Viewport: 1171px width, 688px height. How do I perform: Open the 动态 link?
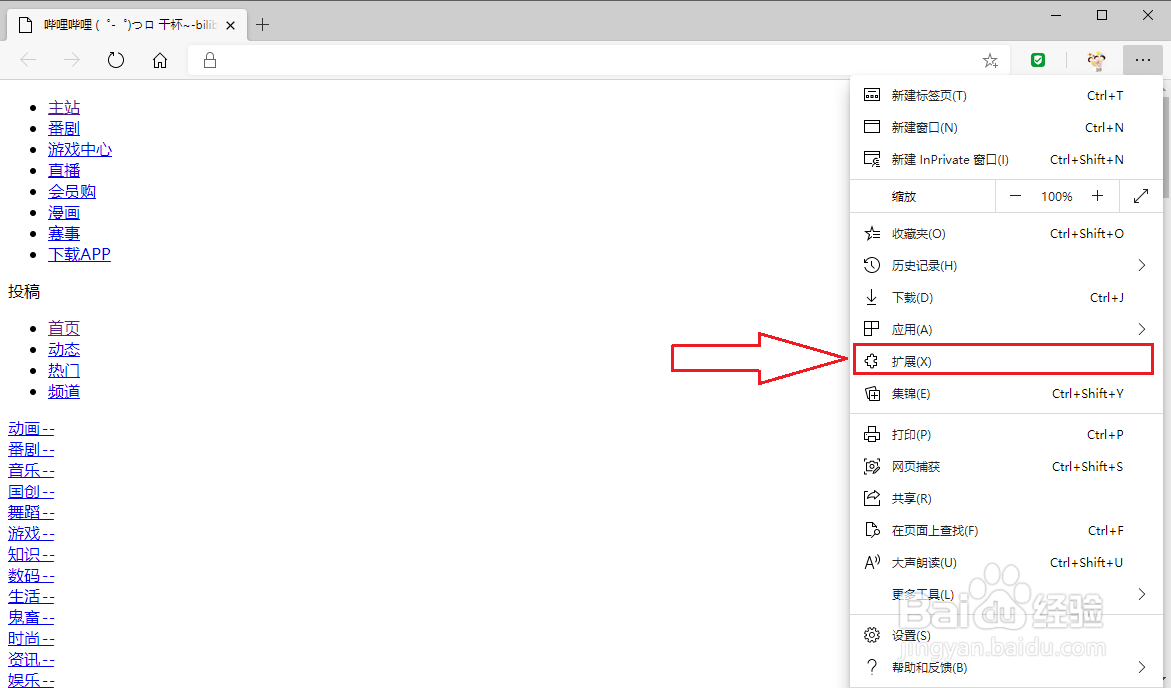[x=64, y=350]
